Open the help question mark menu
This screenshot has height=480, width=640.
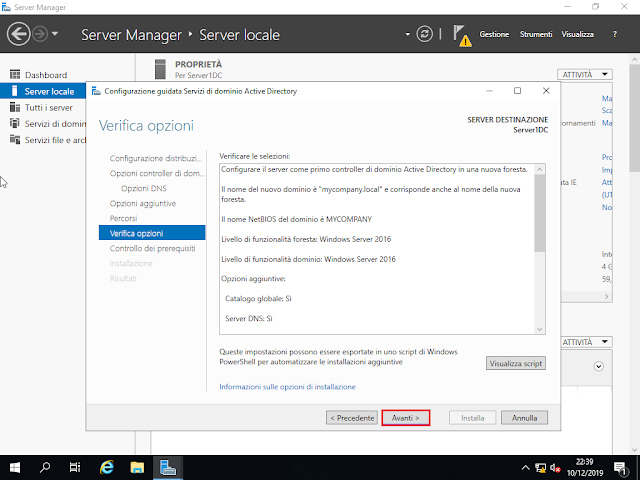615,34
